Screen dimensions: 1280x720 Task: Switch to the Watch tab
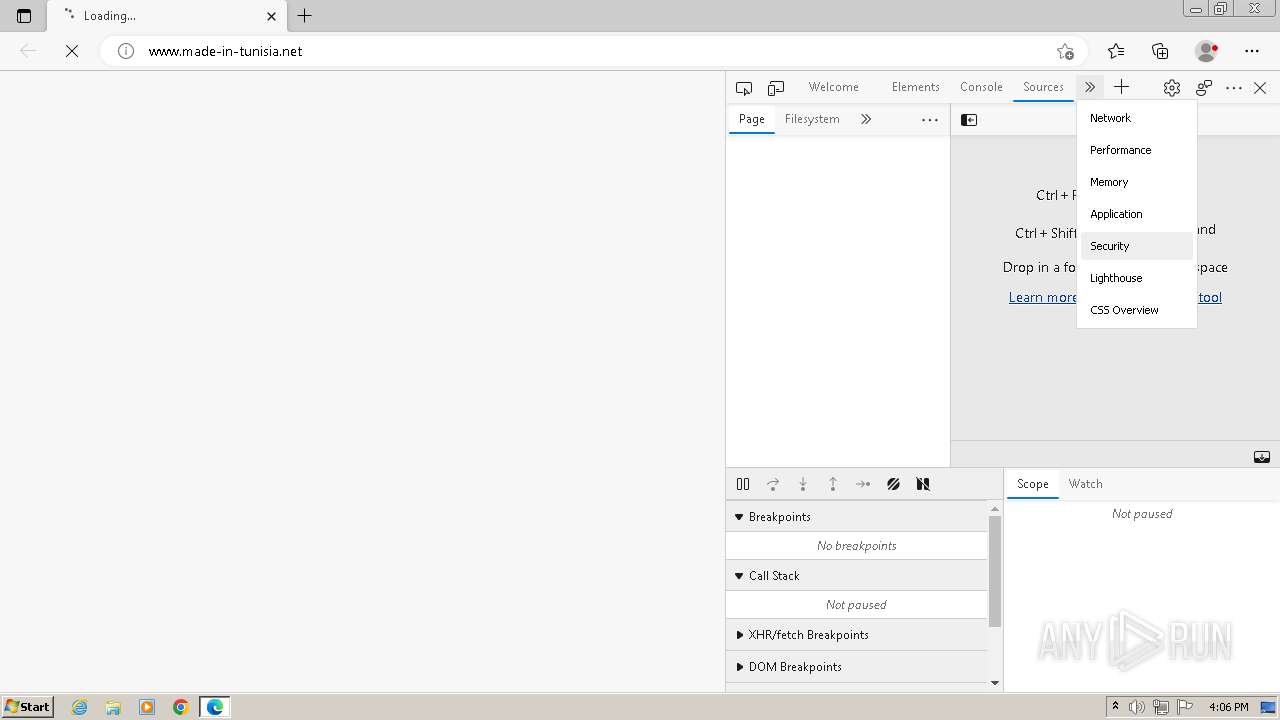pyautogui.click(x=1085, y=484)
